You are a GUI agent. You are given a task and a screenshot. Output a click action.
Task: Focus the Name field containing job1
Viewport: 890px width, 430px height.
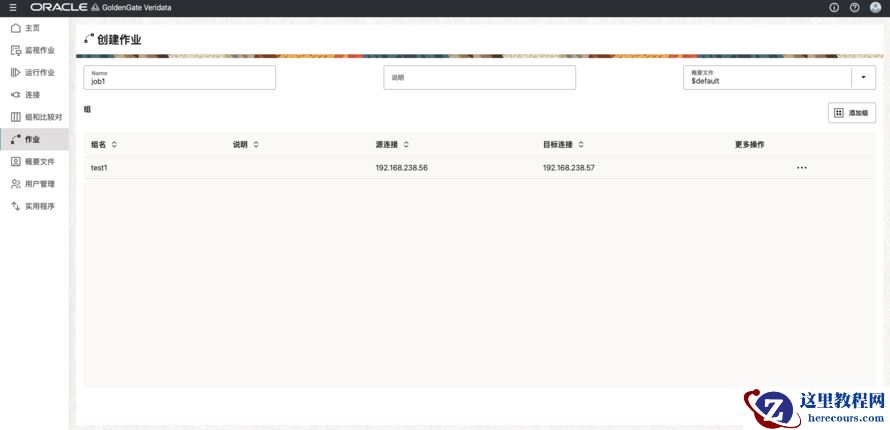[179, 77]
